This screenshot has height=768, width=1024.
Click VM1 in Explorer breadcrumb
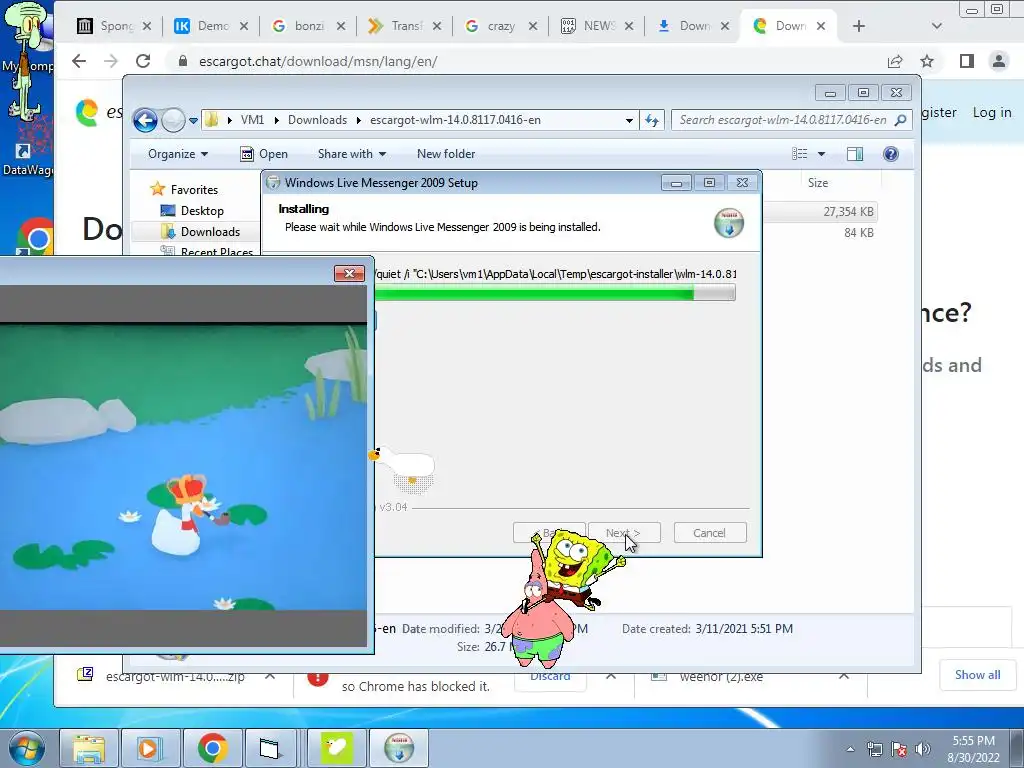tap(252, 120)
